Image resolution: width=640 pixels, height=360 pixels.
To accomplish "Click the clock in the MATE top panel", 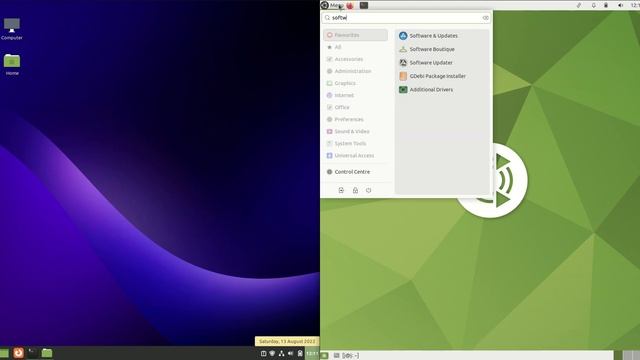I will pyautogui.click(x=635, y=5).
